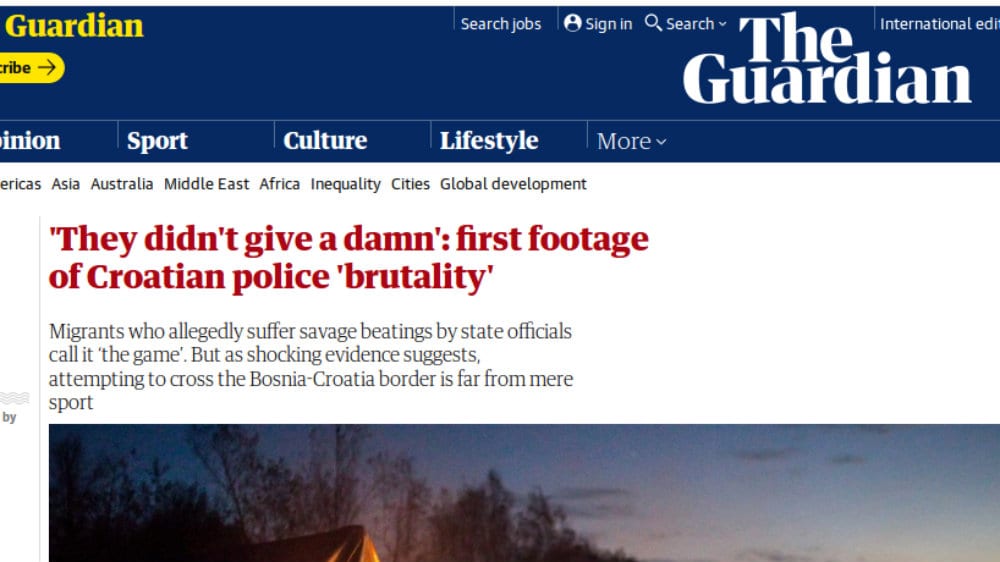The height and width of the screenshot is (562, 1000).
Task: Open the Sport section tab
Action: [158, 141]
